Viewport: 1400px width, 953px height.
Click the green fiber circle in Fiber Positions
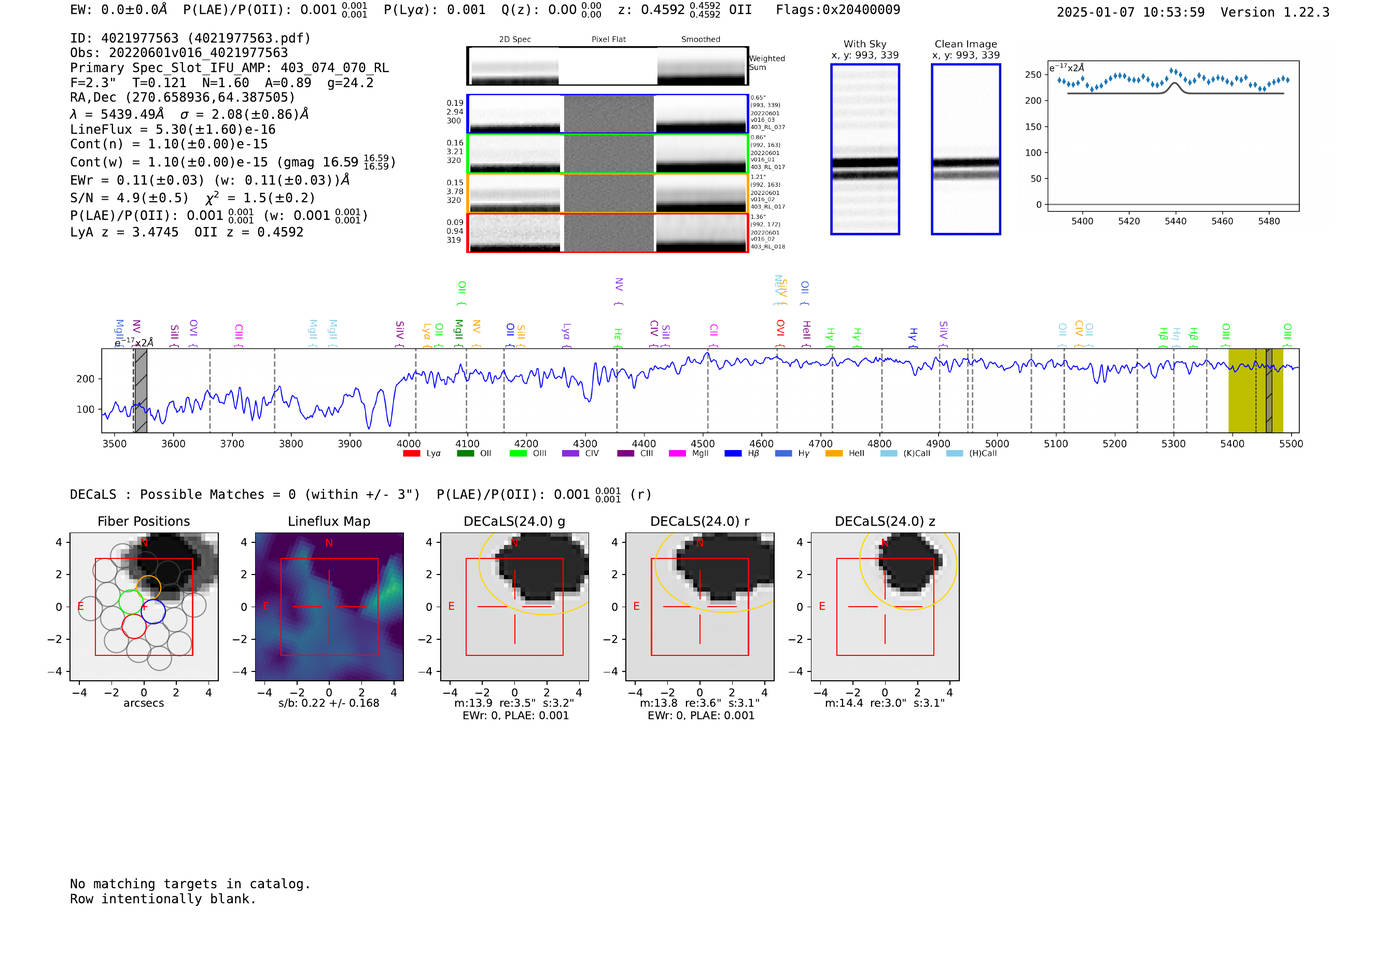pos(132,602)
